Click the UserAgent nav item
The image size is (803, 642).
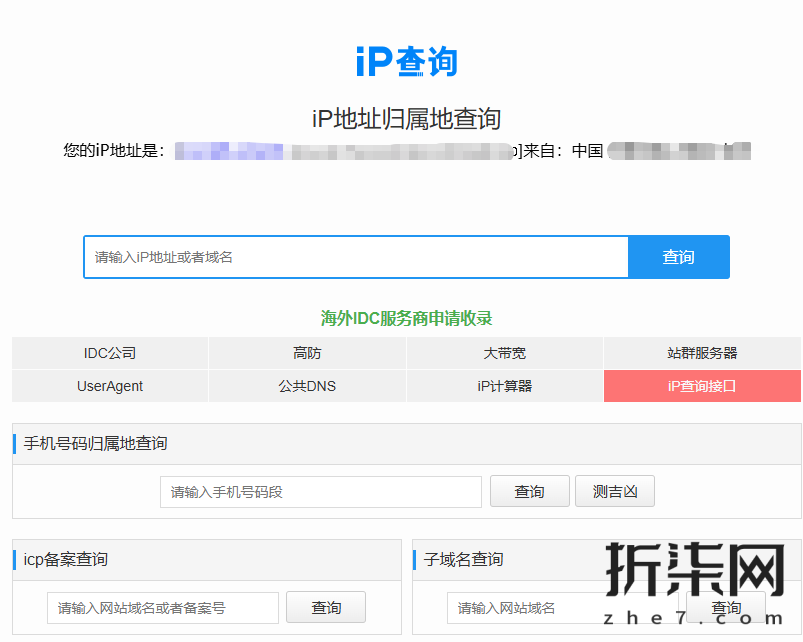(x=109, y=386)
